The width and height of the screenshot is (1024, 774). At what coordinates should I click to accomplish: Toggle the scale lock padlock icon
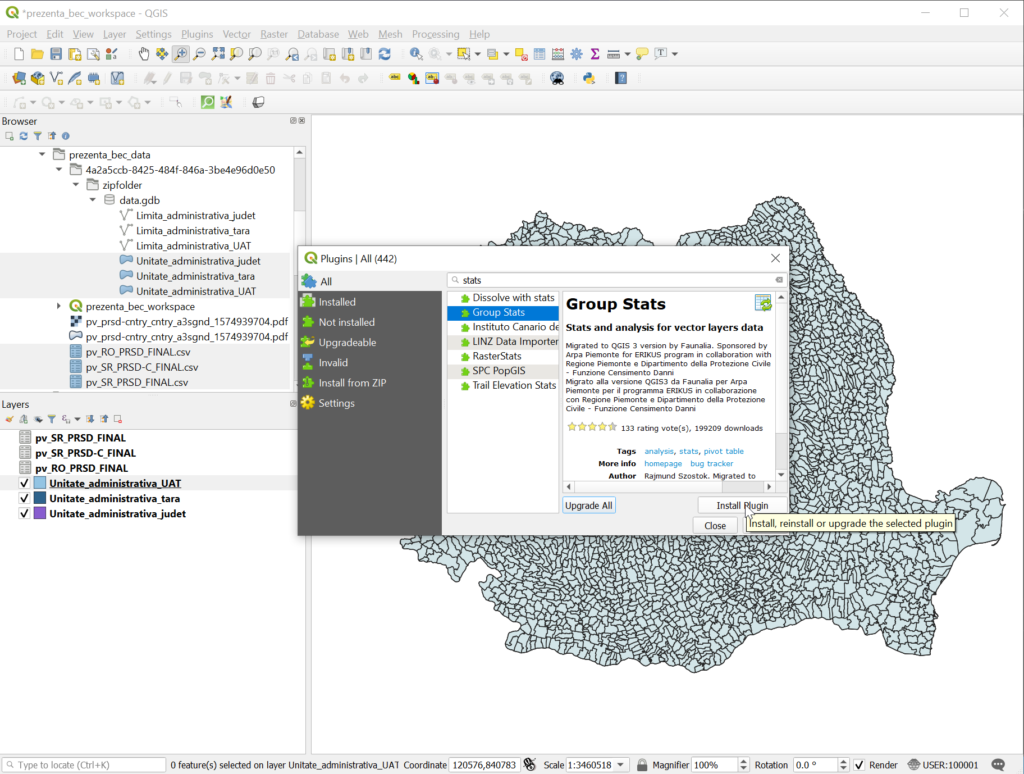[x=641, y=765]
